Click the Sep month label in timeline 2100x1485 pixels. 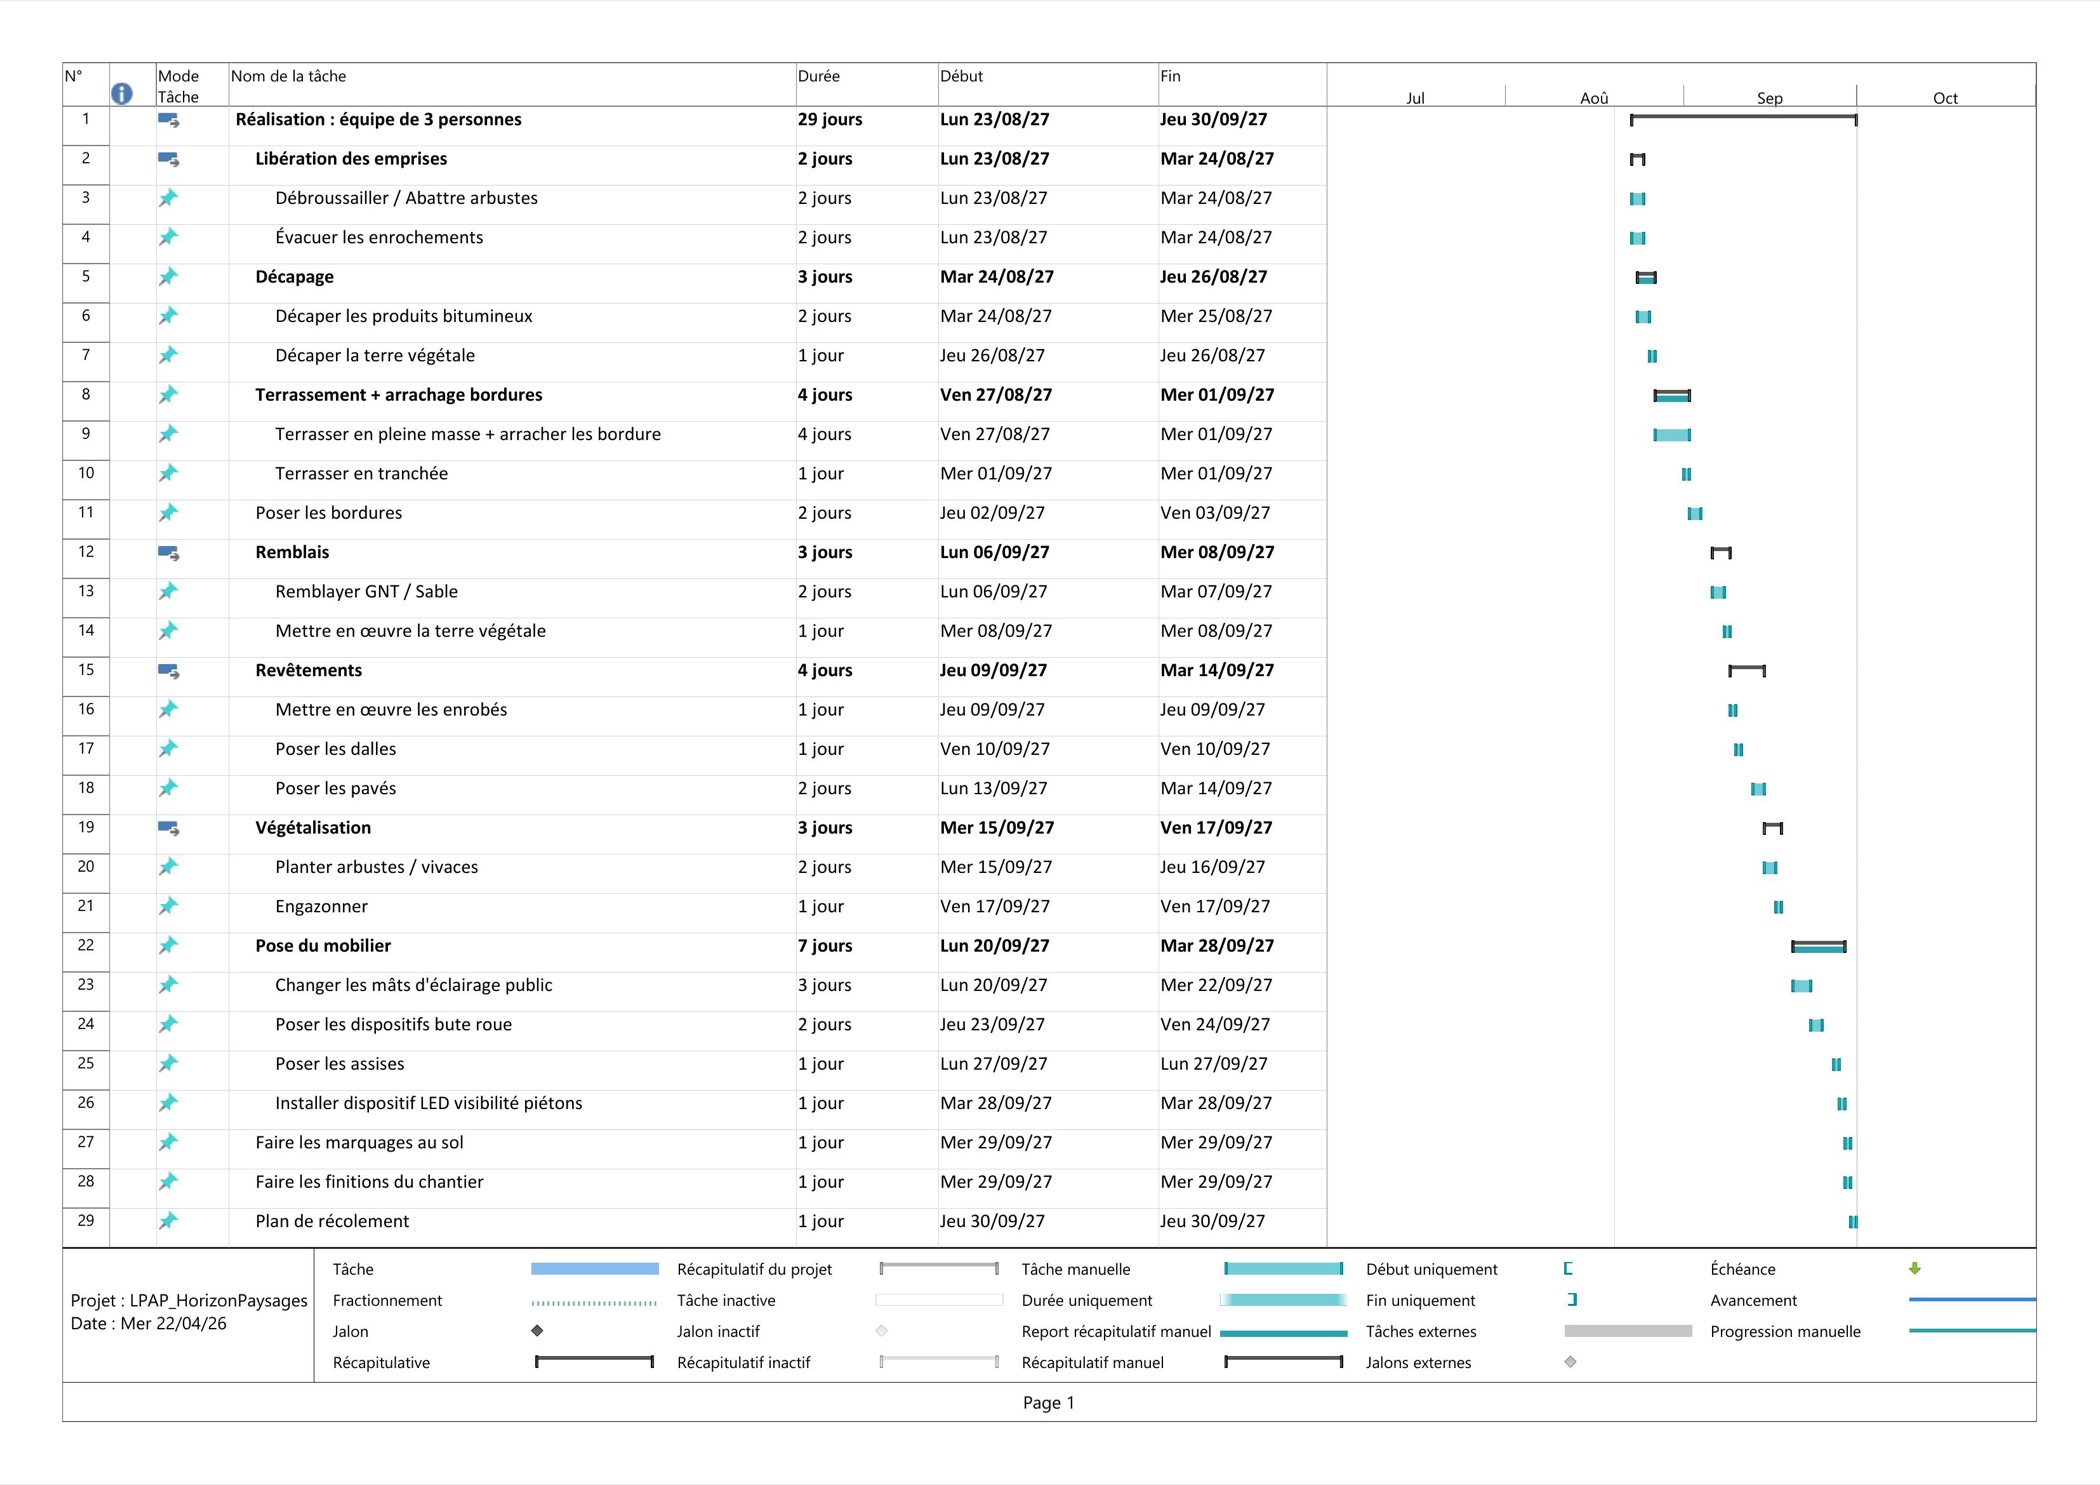click(x=1769, y=98)
